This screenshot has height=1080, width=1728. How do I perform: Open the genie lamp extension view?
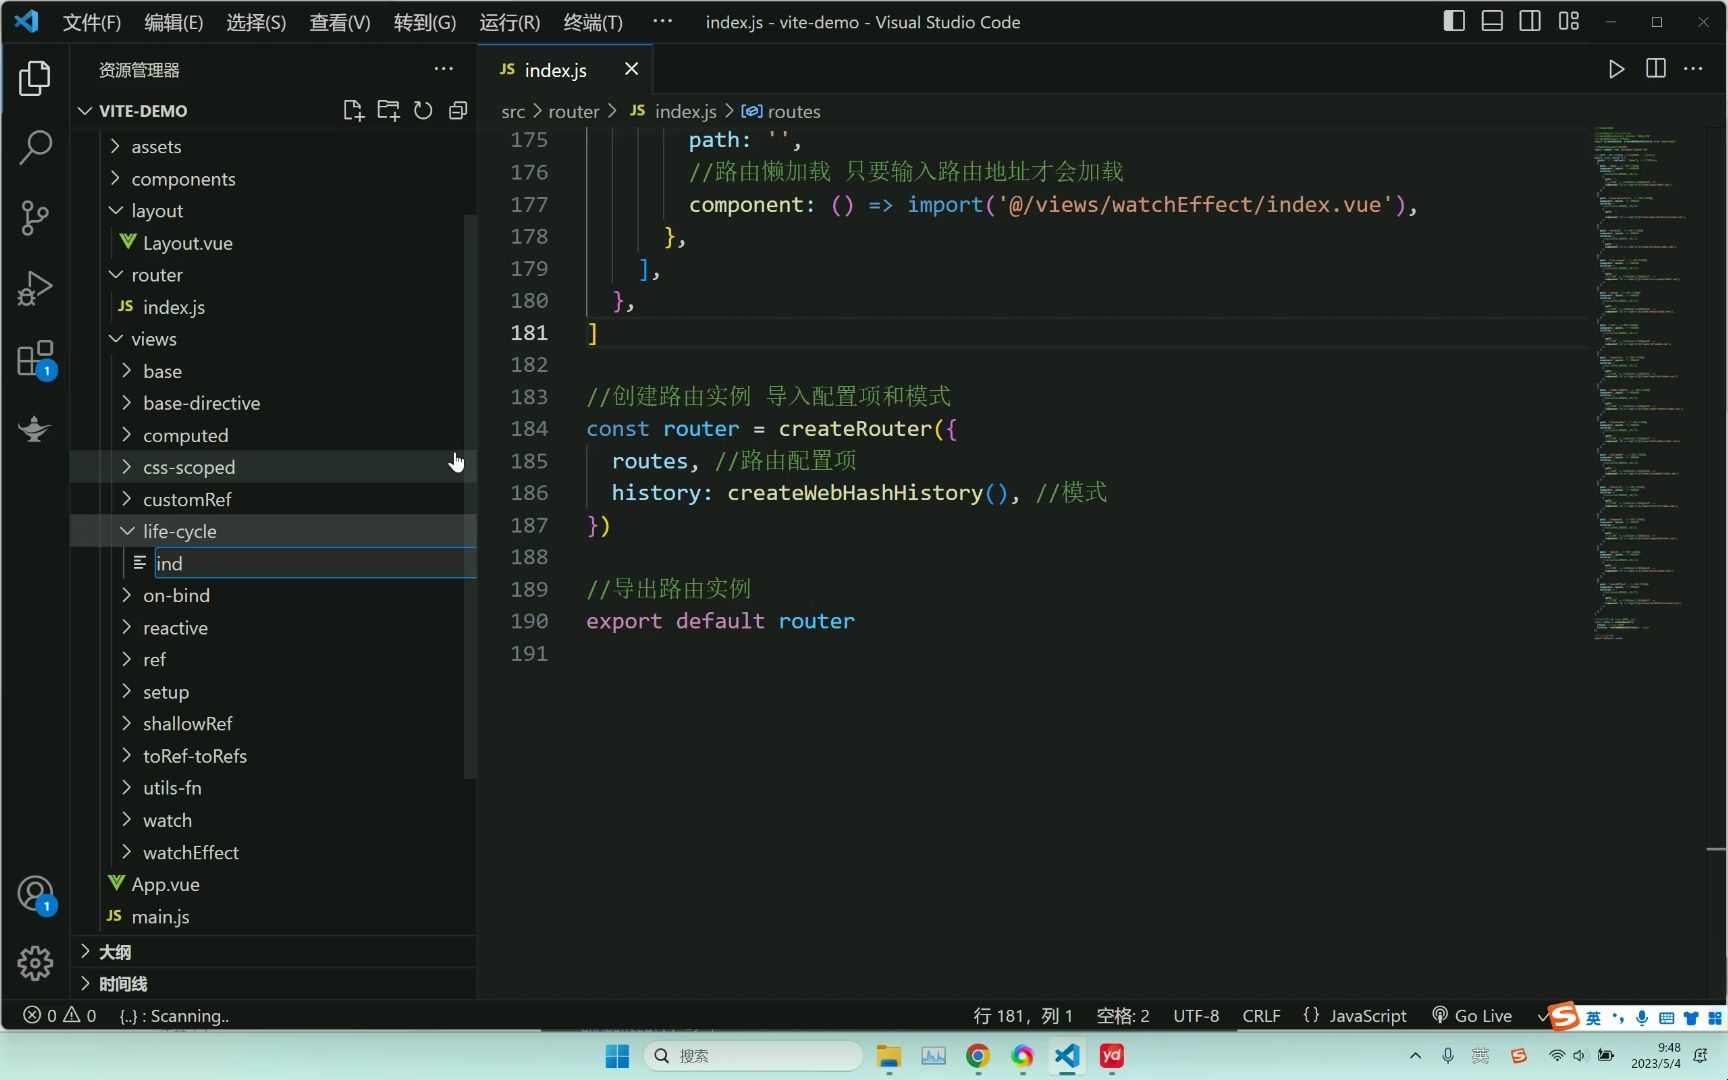(x=35, y=429)
